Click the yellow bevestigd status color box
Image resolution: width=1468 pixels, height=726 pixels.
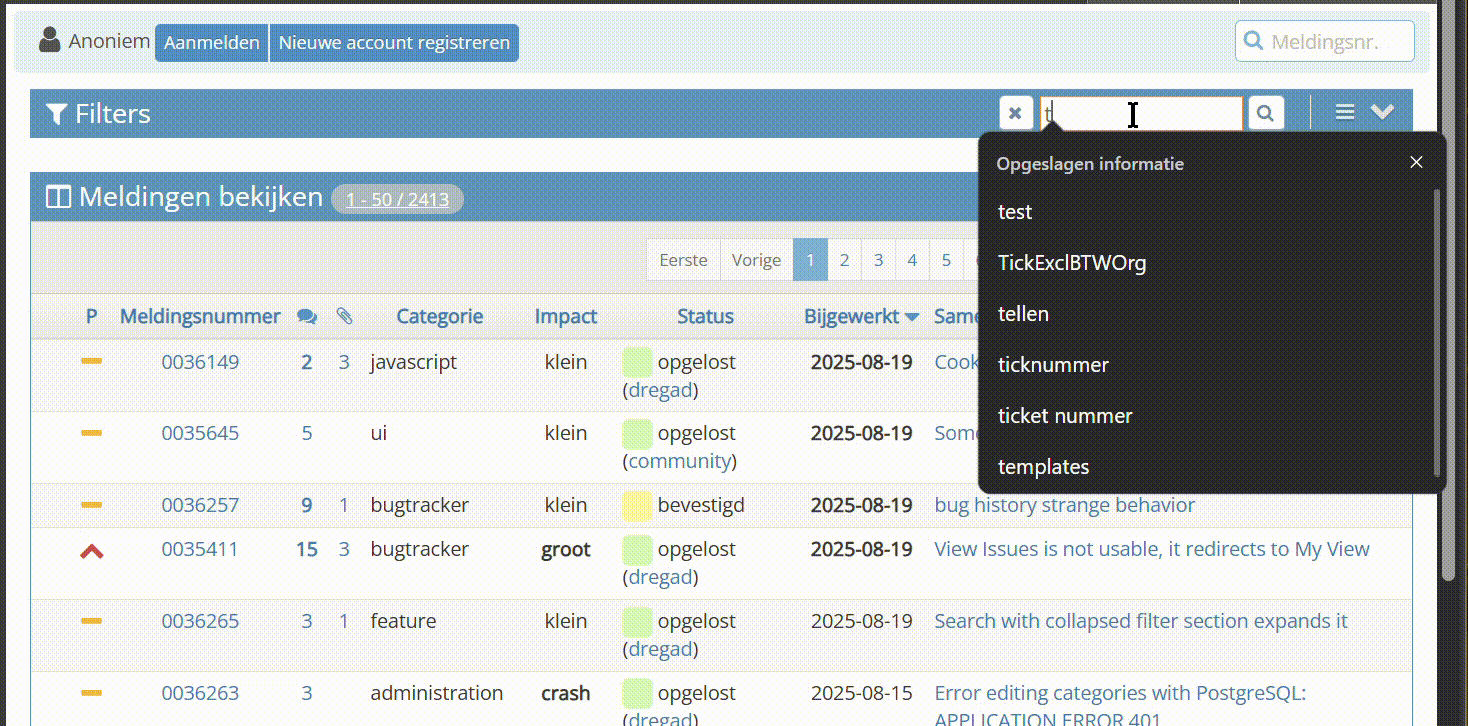[x=637, y=506]
